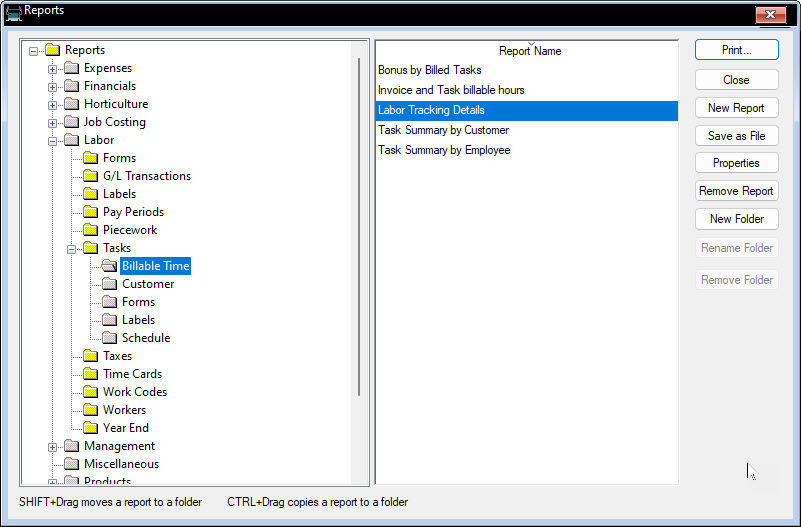Click the Job Costing folder icon

pyautogui.click(x=71, y=122)
